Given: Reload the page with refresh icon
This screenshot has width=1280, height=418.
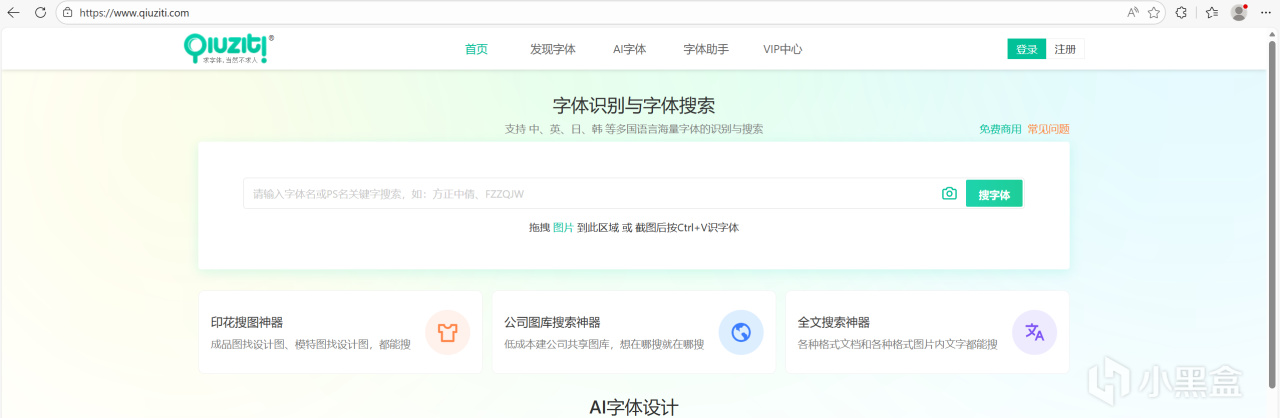Looking at the screenshot, I should (x=41, y=13).
